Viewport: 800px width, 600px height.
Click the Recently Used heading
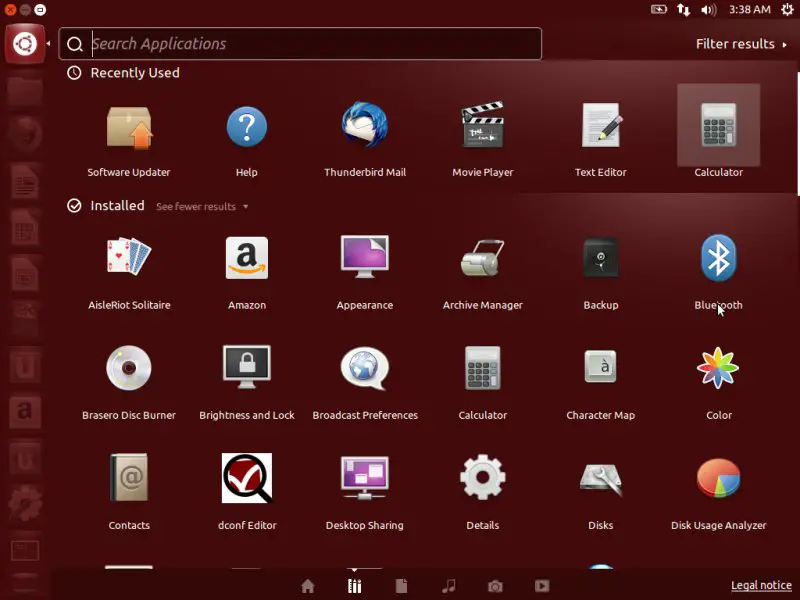[135, 73]
